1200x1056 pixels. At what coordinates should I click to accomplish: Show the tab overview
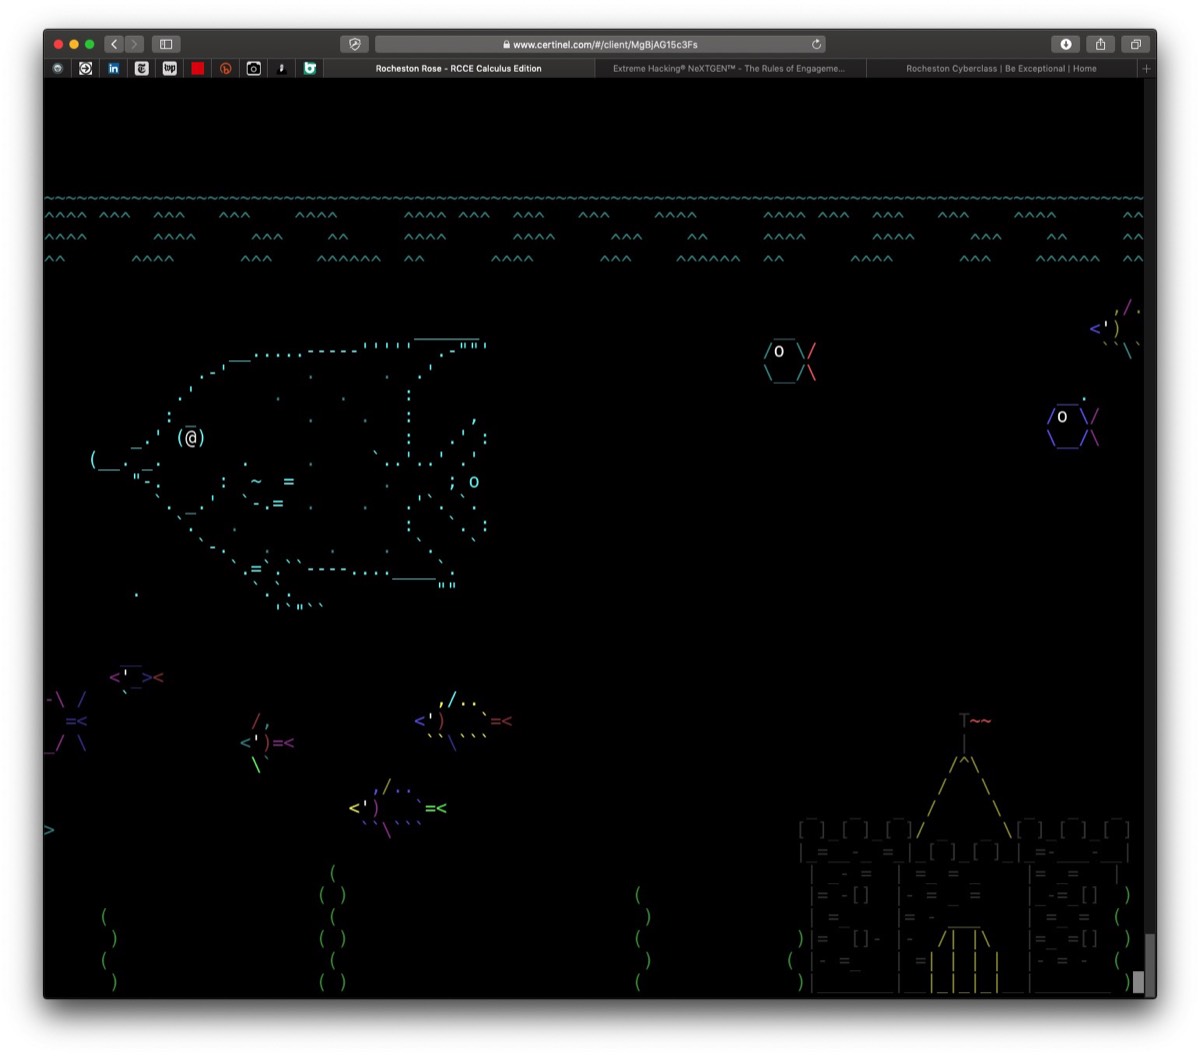[1135, 44]
